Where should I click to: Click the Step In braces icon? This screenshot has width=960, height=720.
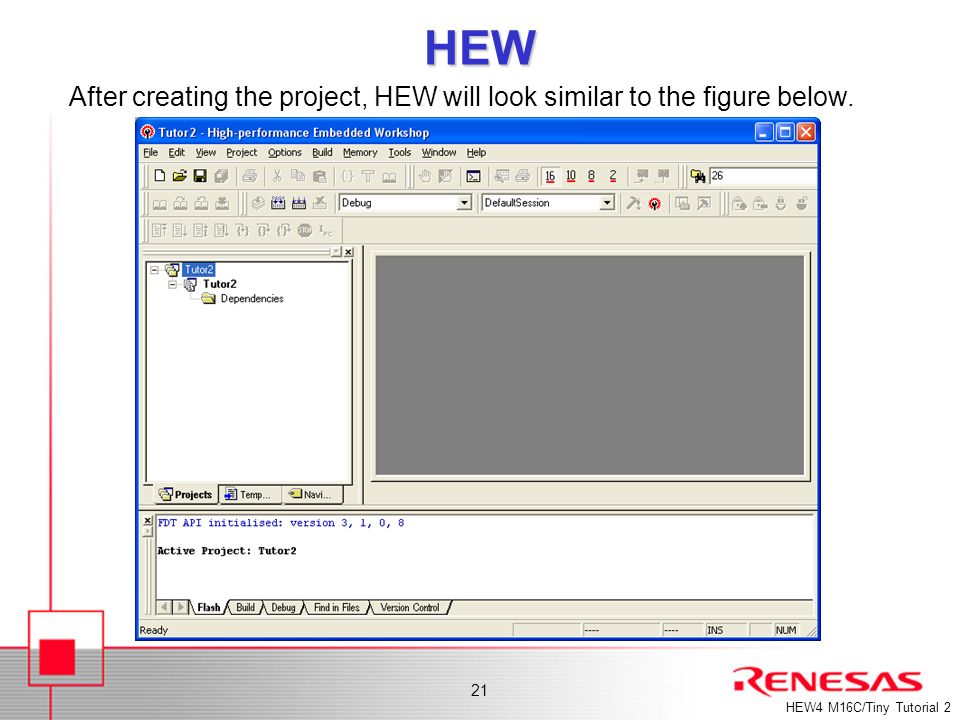(x=242, y=231)
